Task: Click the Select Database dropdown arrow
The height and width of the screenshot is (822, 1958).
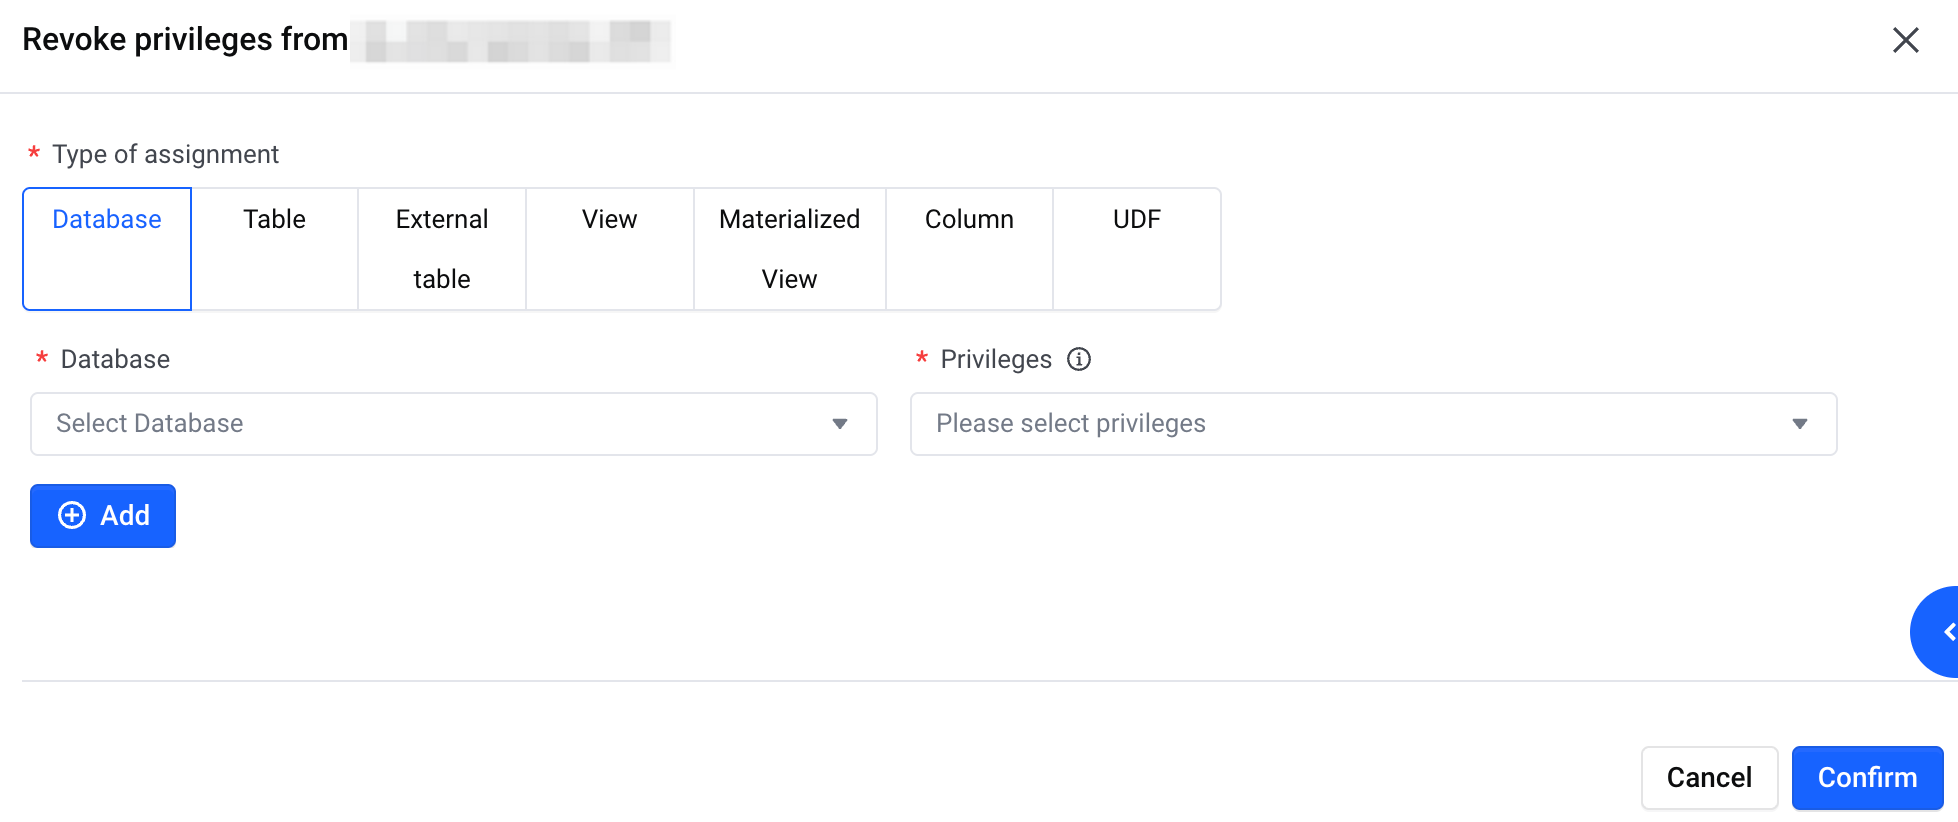Action: (x=840, y=424)
